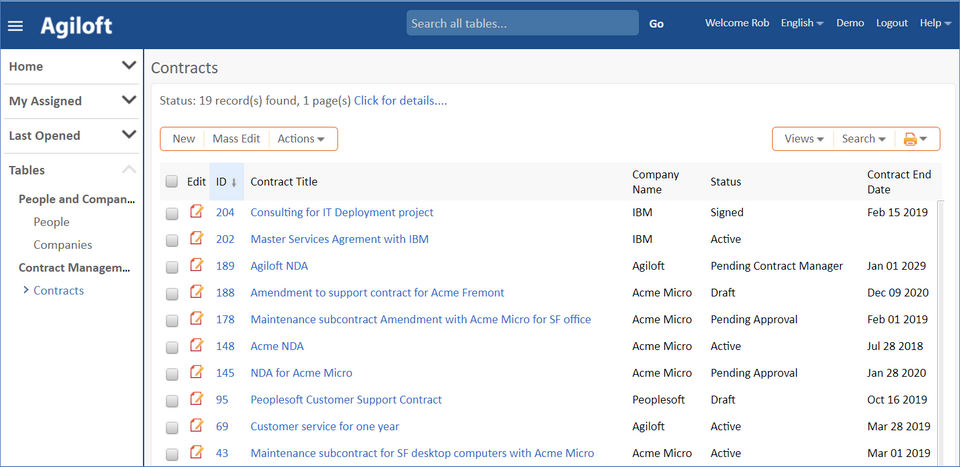This screenshot has height=467, width=960.
Task: Click the edit icon for Agiloft NDA
Action: tap(197, 266)
